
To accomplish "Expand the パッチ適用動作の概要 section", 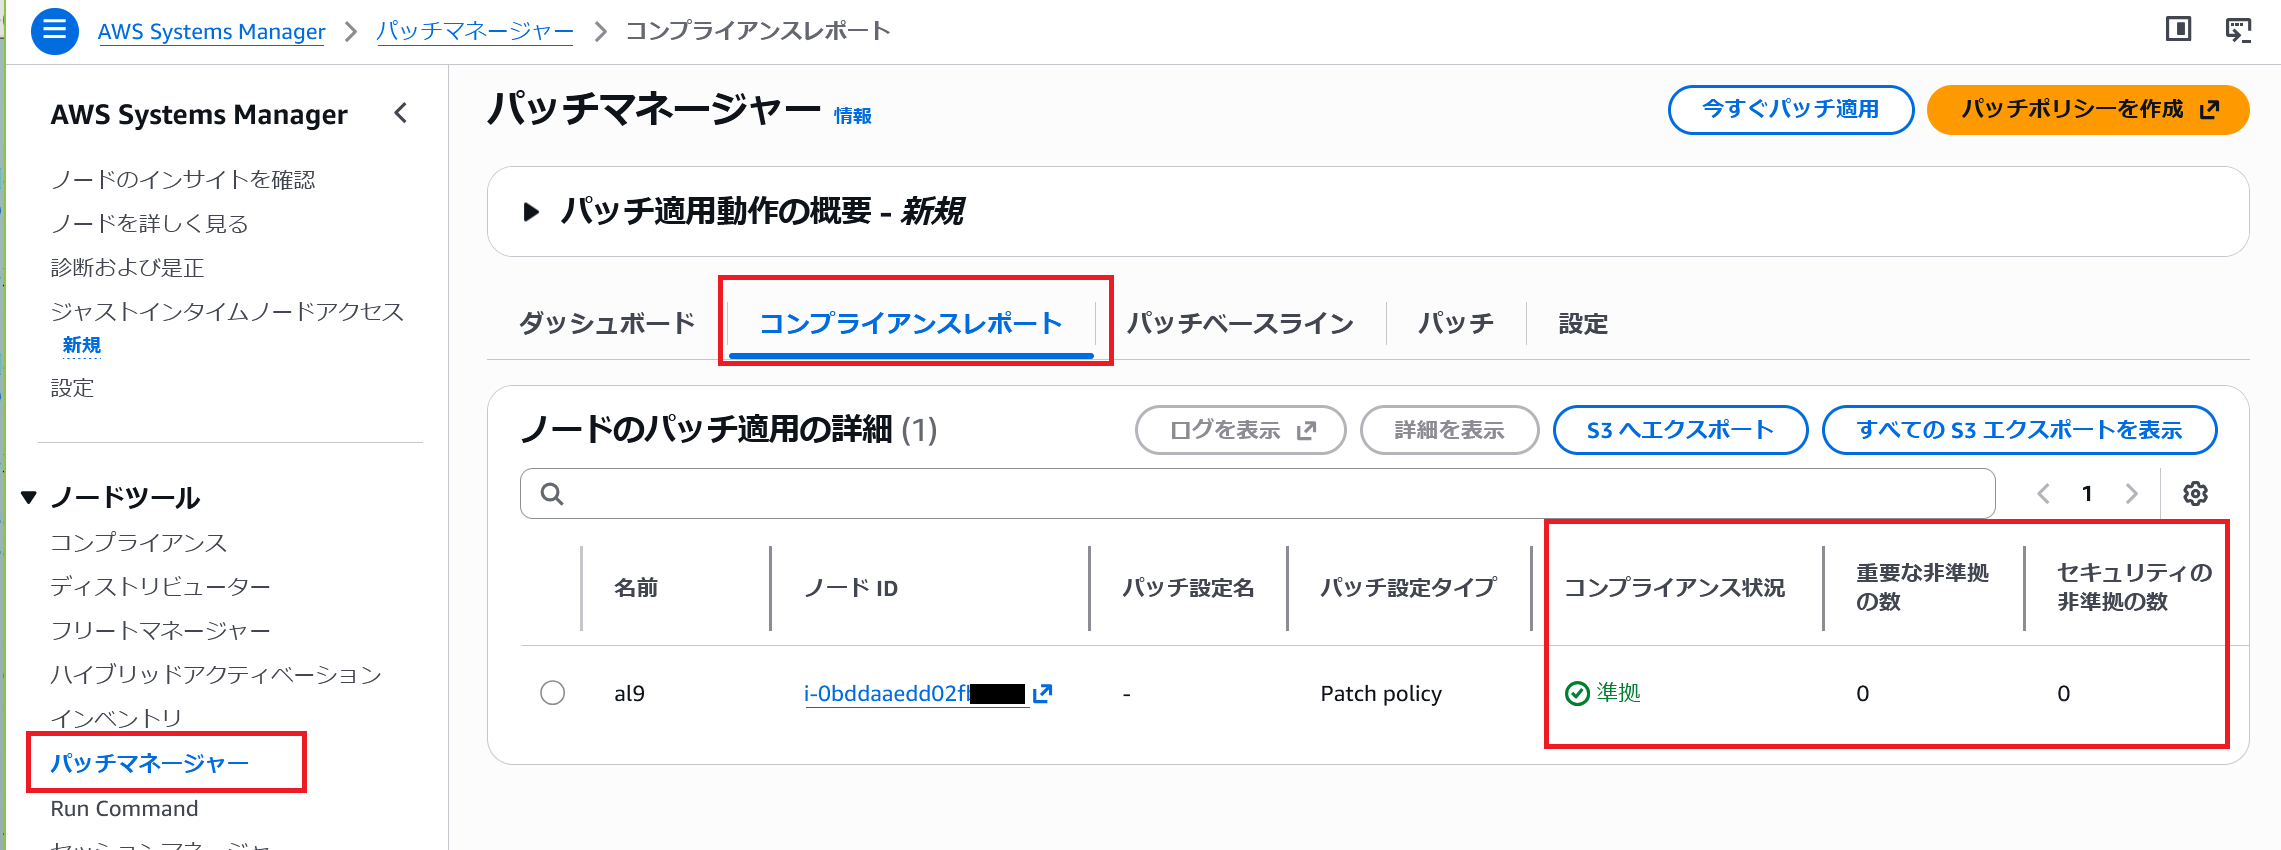I will [532, 212].
